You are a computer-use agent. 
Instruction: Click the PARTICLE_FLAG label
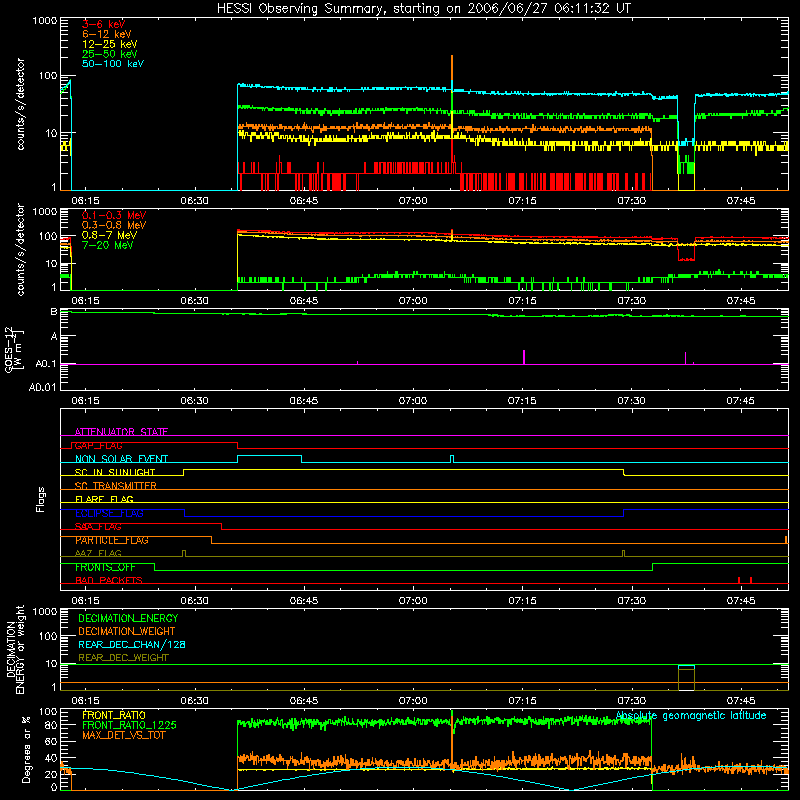pos(112,540)
